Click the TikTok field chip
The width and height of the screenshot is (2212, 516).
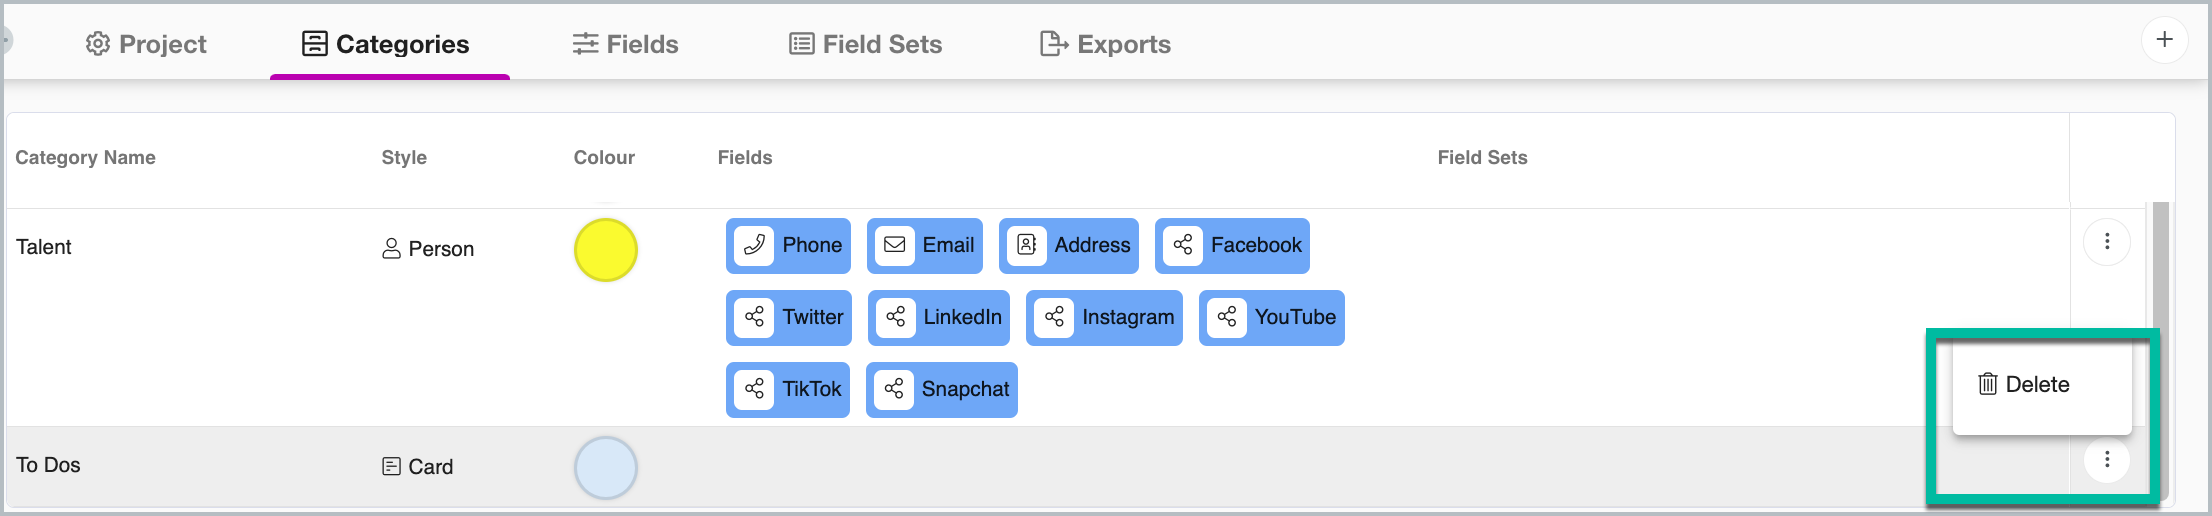tap(788, 390)
